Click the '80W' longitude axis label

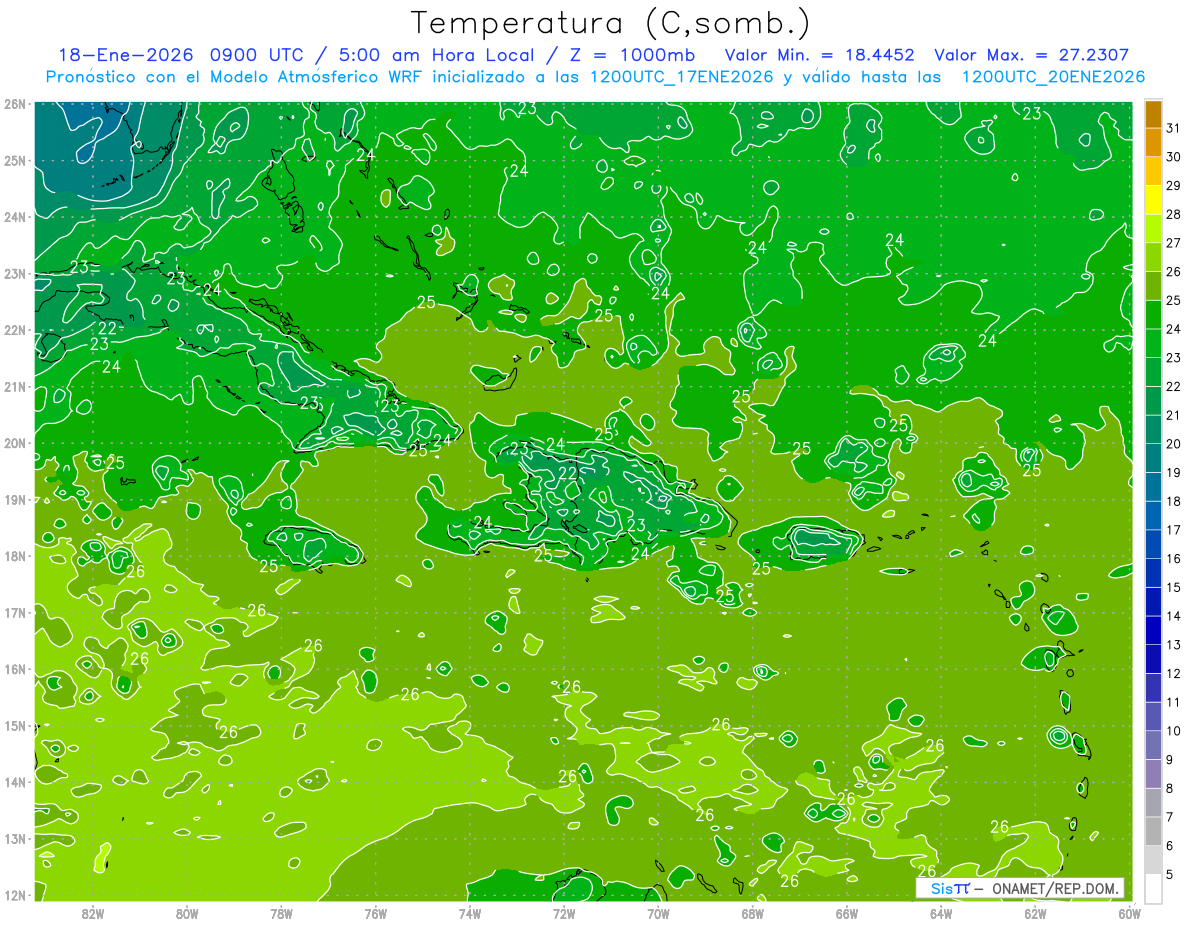coord(187,913)
